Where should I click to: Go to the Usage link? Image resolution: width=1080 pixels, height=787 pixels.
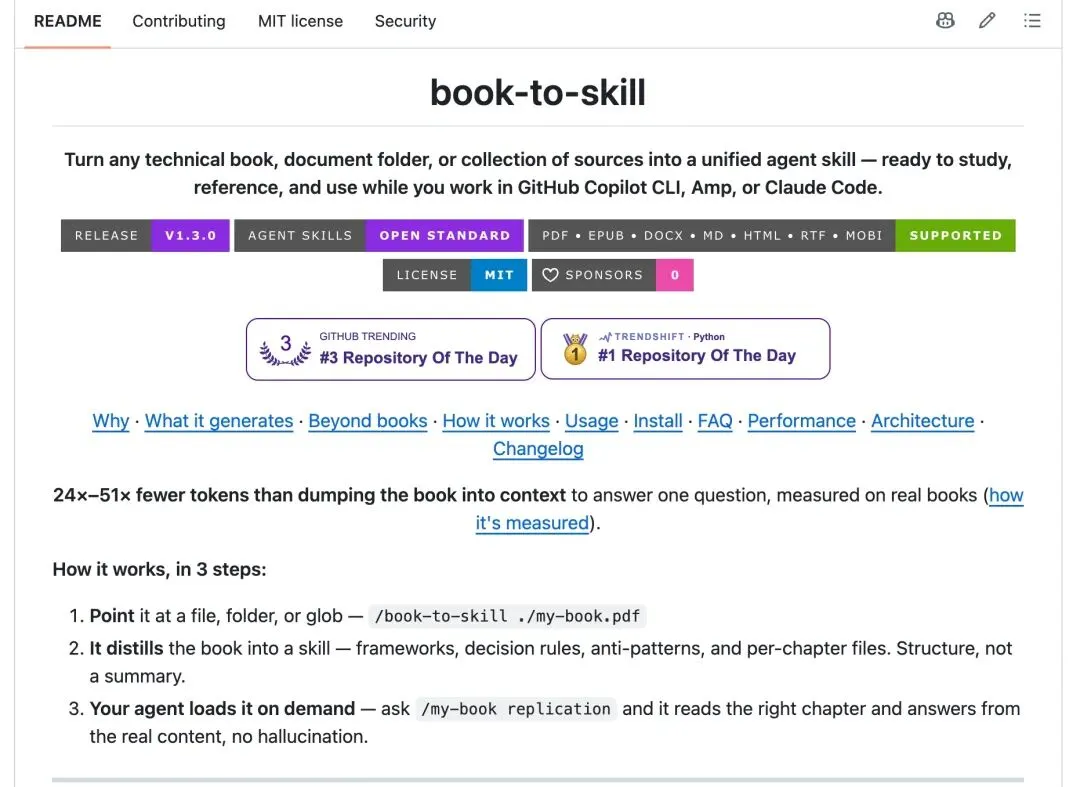tap(592, 421)
